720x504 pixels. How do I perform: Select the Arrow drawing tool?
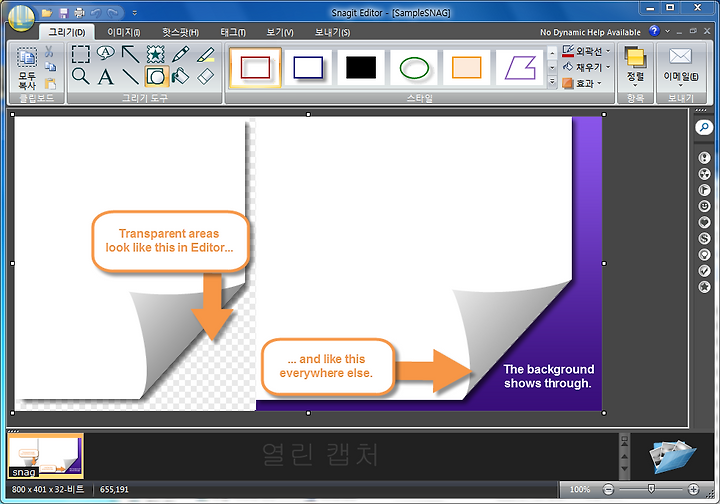130,54
